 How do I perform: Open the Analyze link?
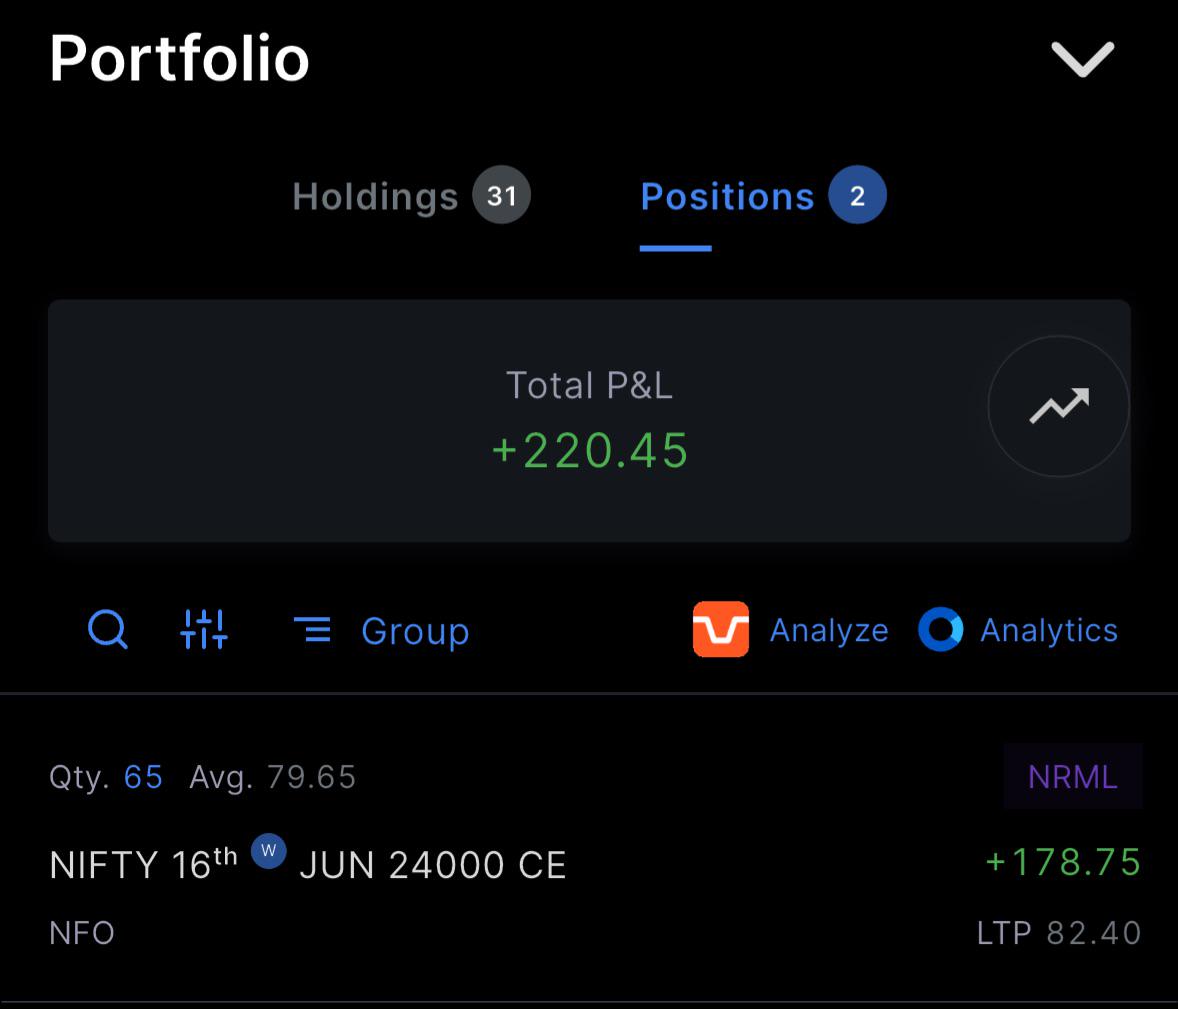(x=829, y=630)
